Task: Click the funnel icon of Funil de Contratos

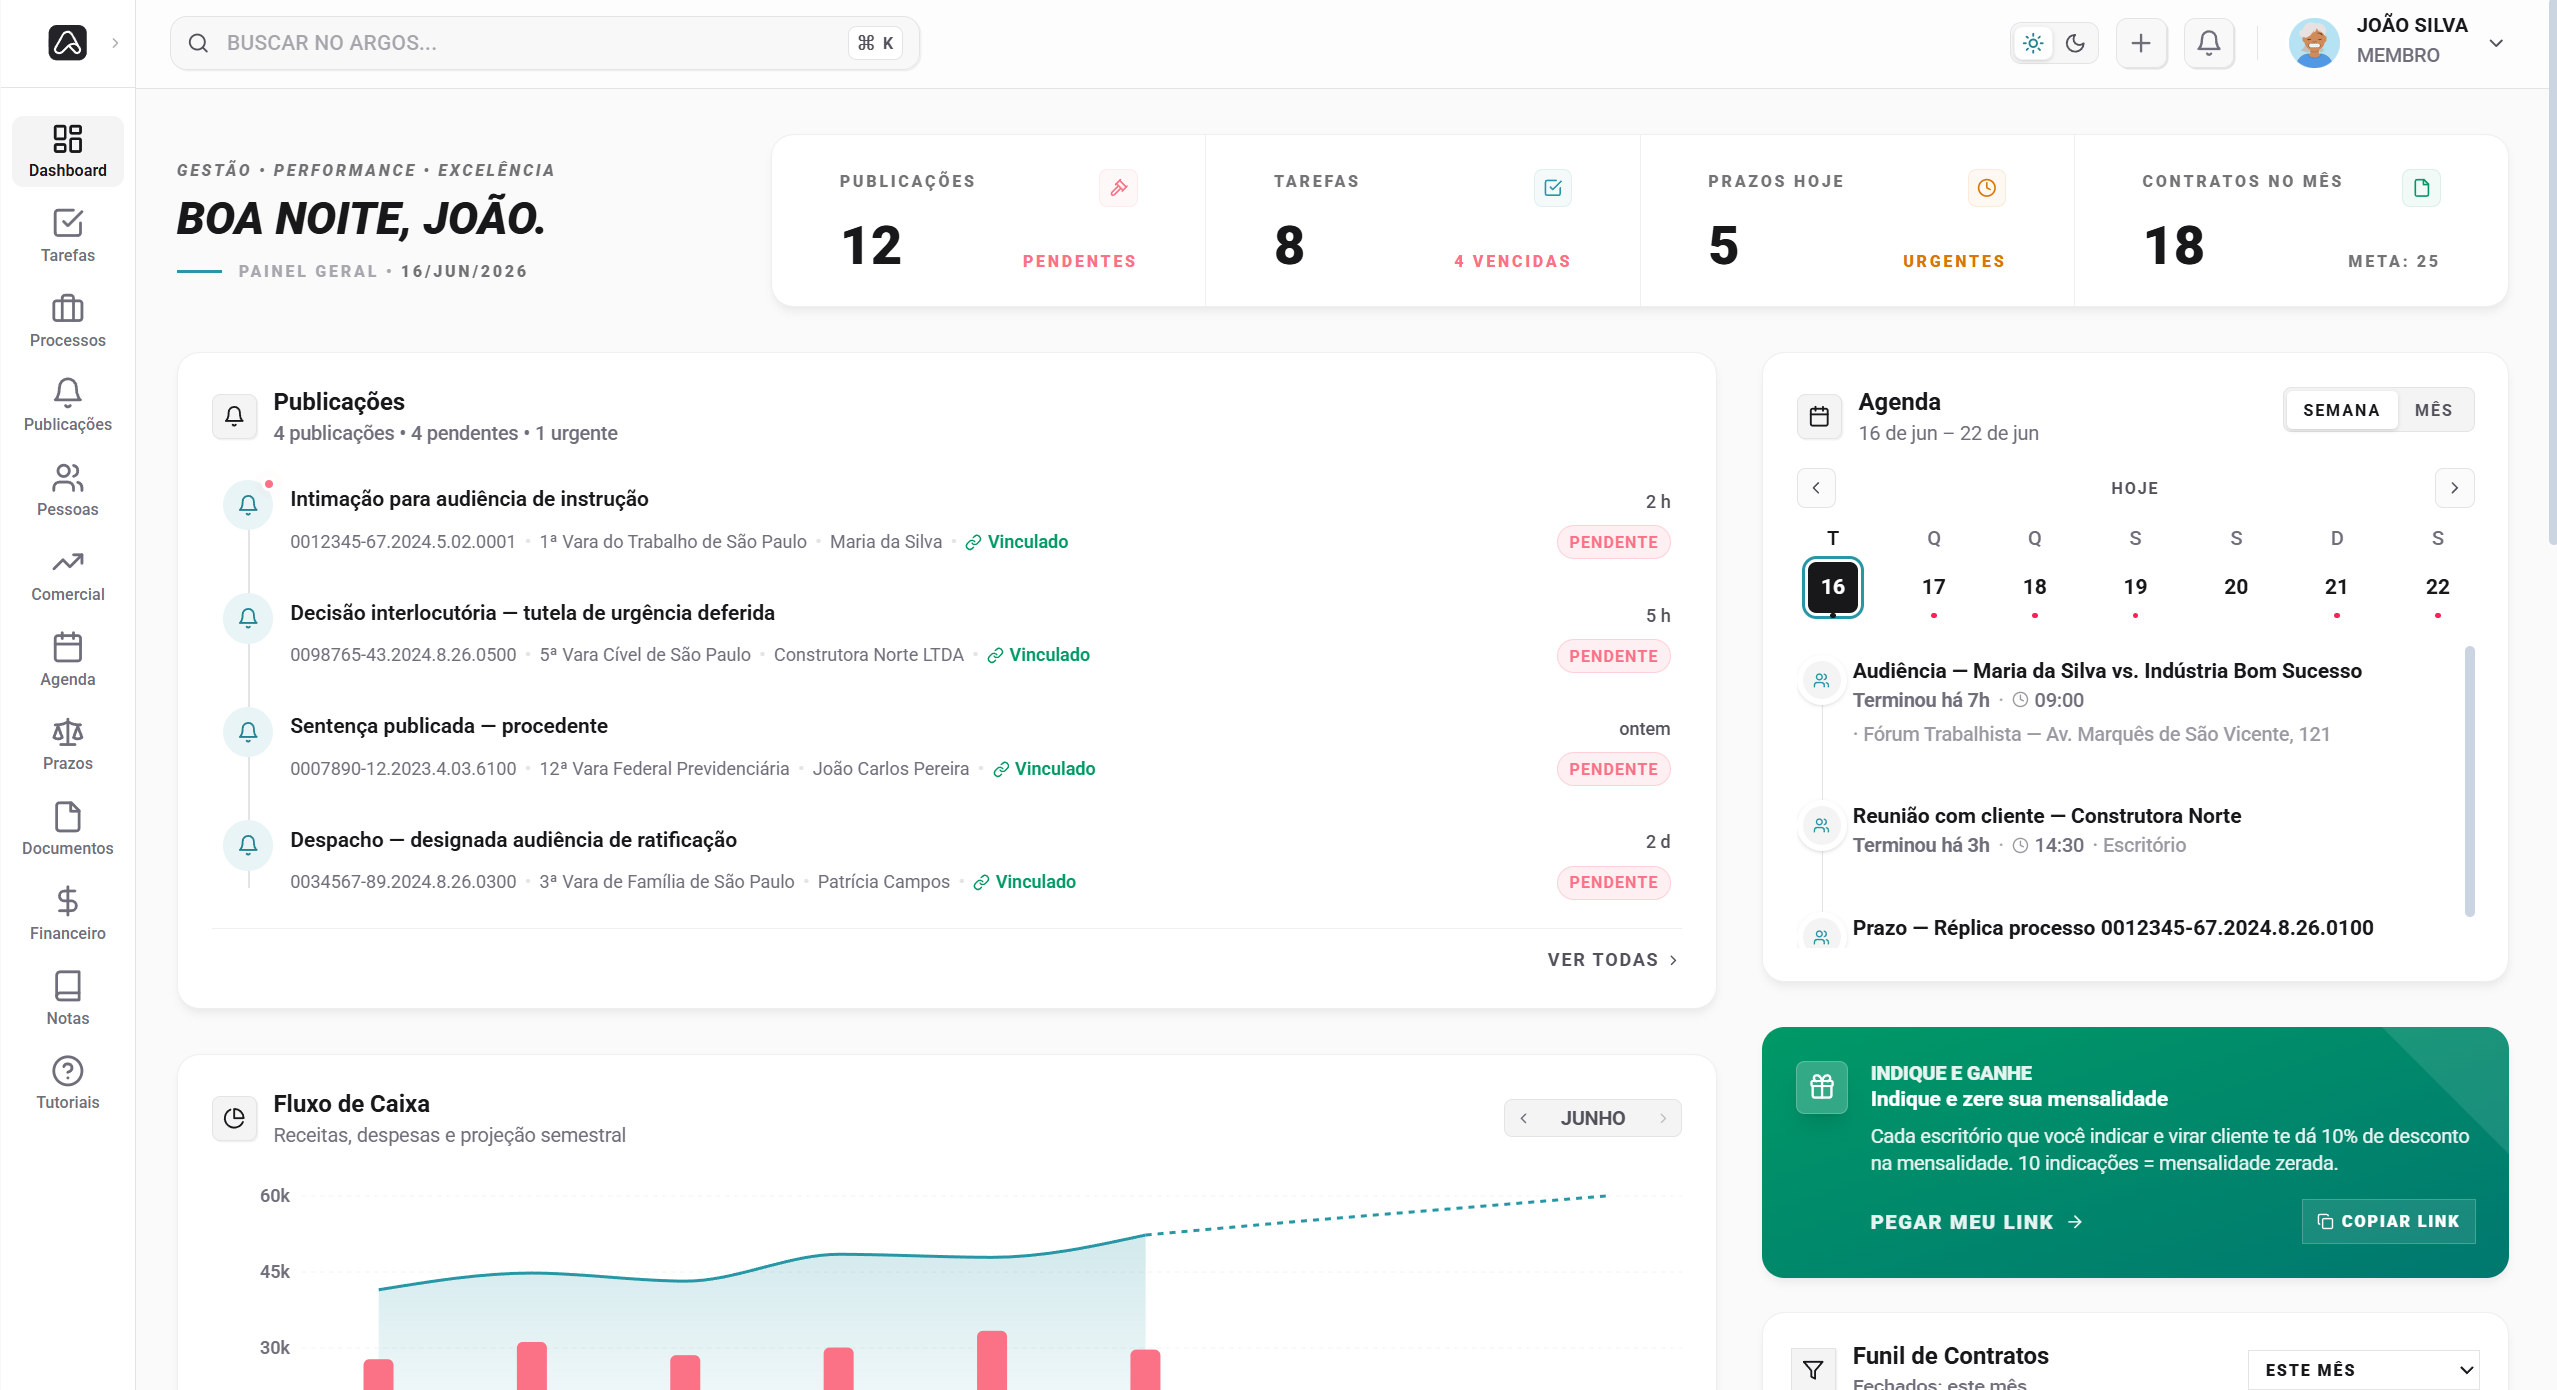Action: pyautogui.click(x=1813, y=1369)
